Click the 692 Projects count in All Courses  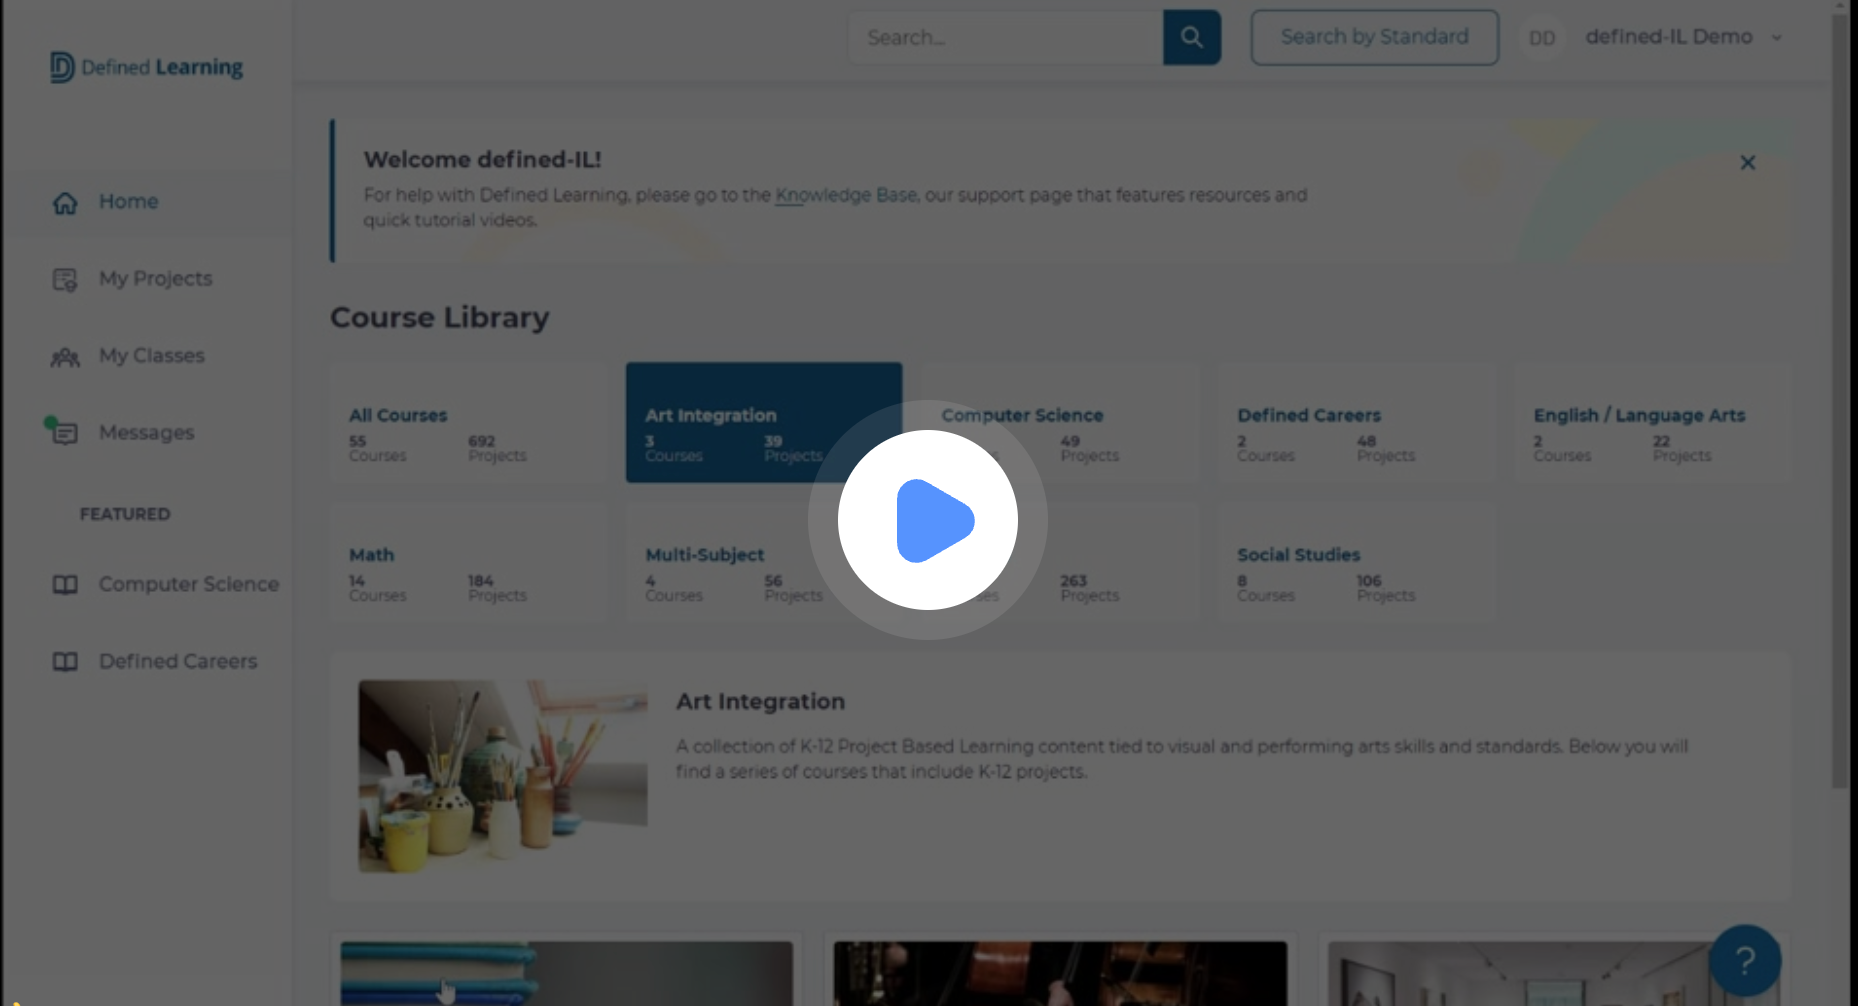pos(497,448)
